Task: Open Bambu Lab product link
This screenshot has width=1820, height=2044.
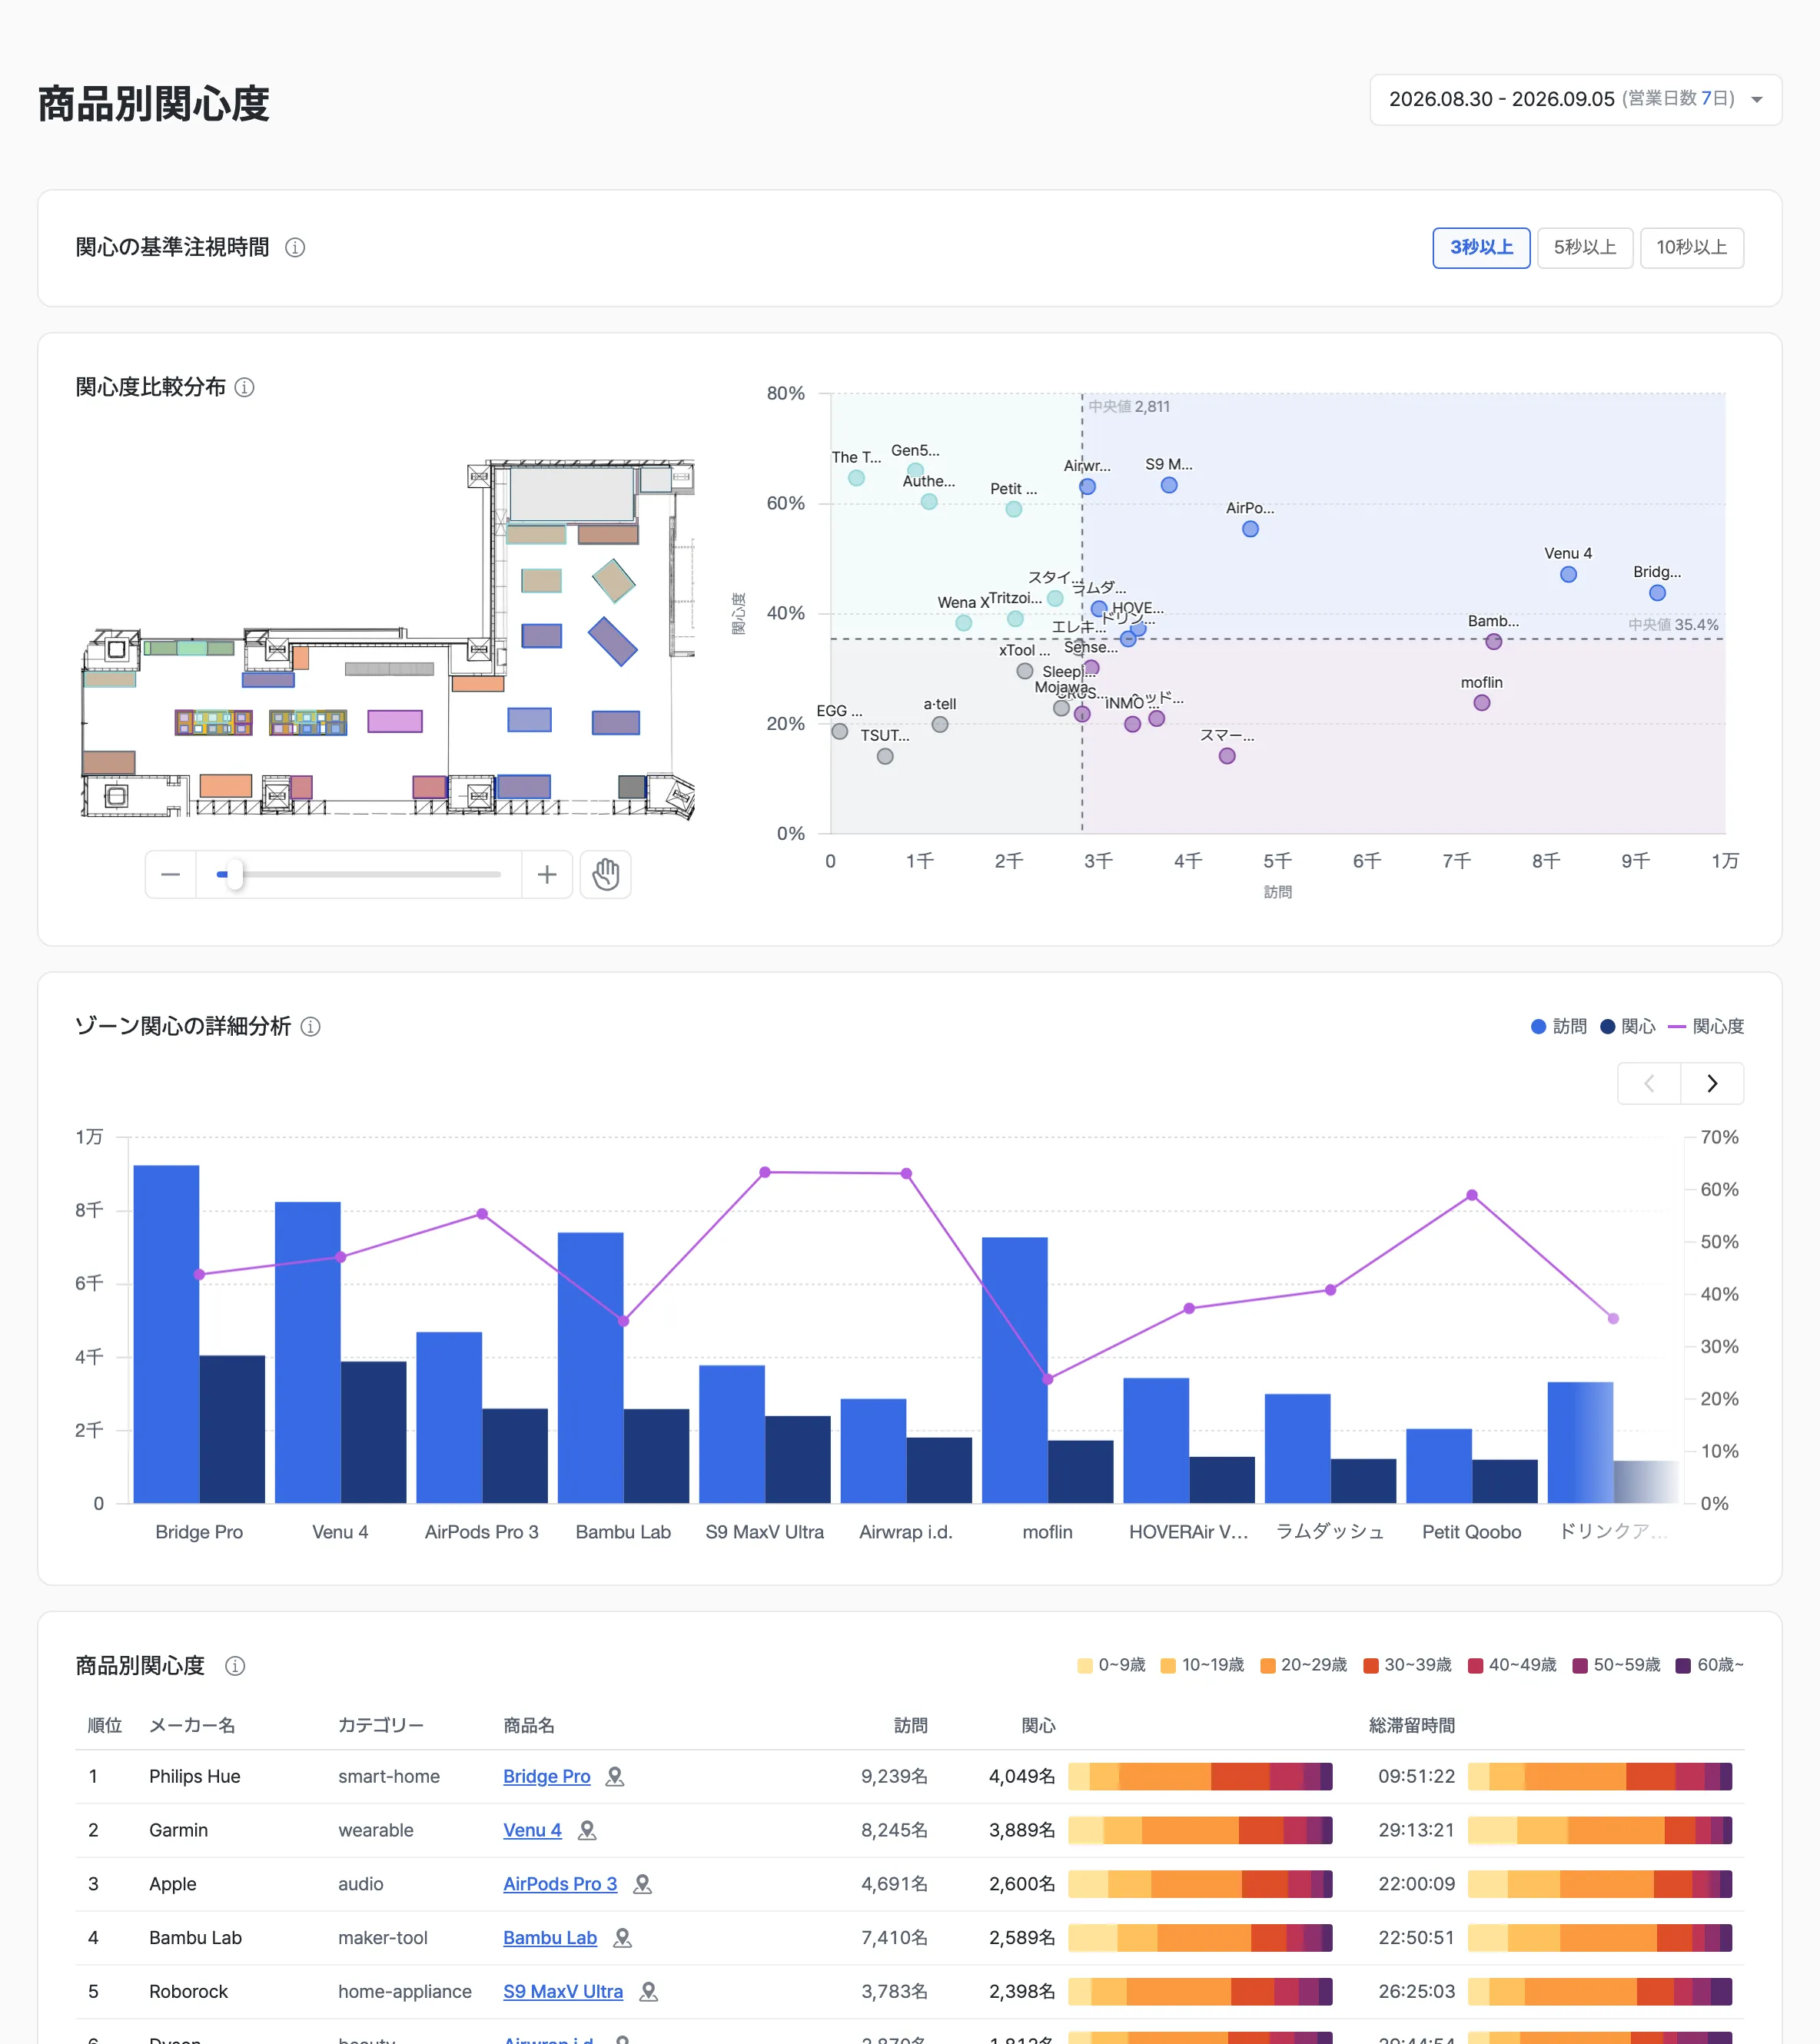Action: point(550,1939)
